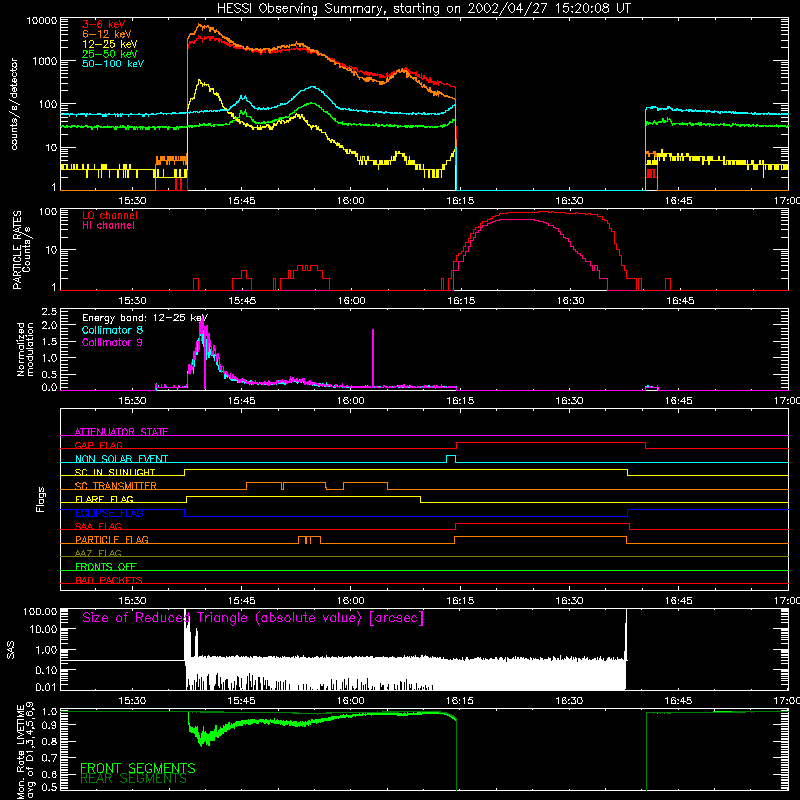Click the 16:45 tick under particle rates panel
The height and width of the screenshot is (800, 800).
[680, 301]
